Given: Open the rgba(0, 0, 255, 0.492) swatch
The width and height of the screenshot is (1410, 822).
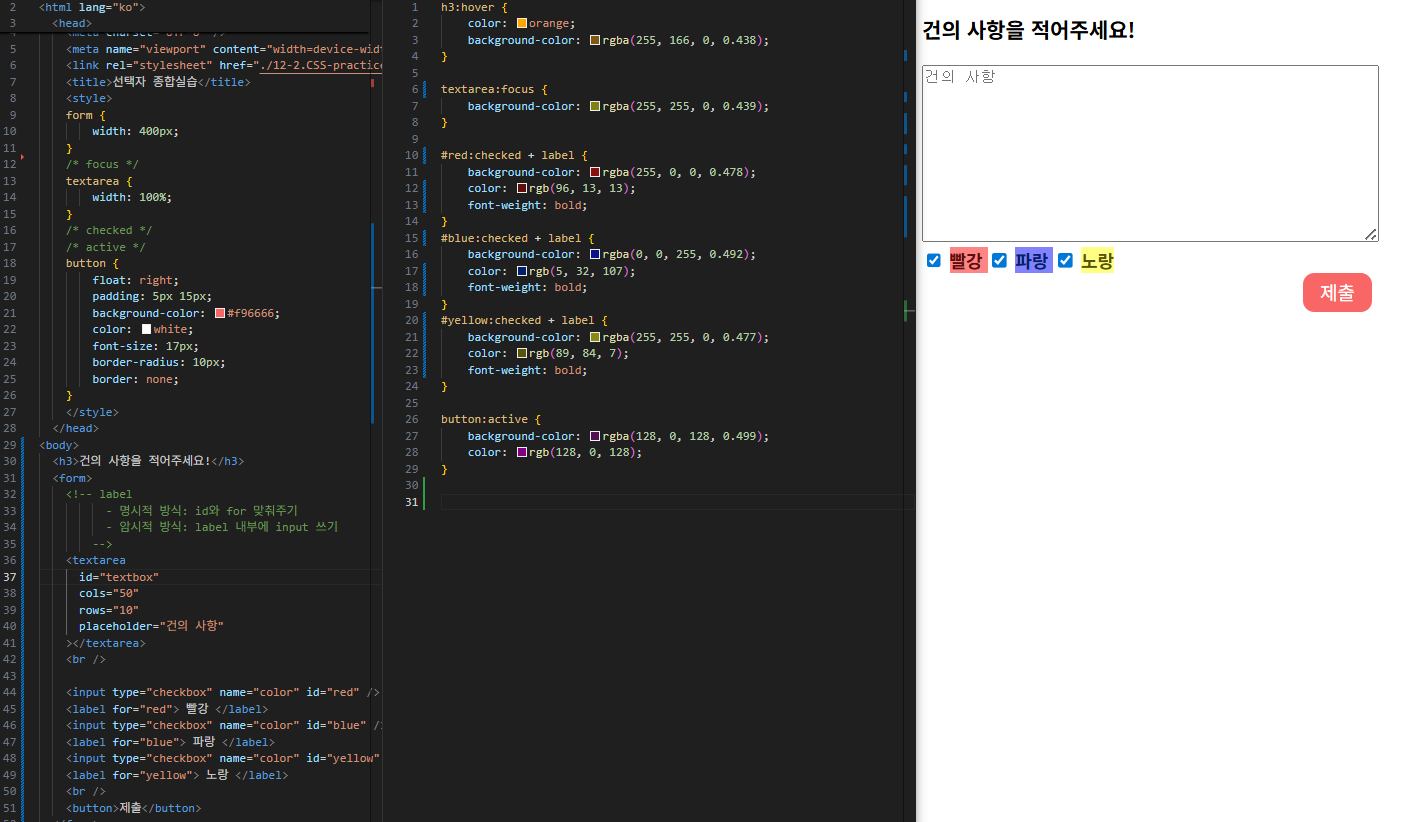Looking at the screenshot, I should click(x=595, y=254).
